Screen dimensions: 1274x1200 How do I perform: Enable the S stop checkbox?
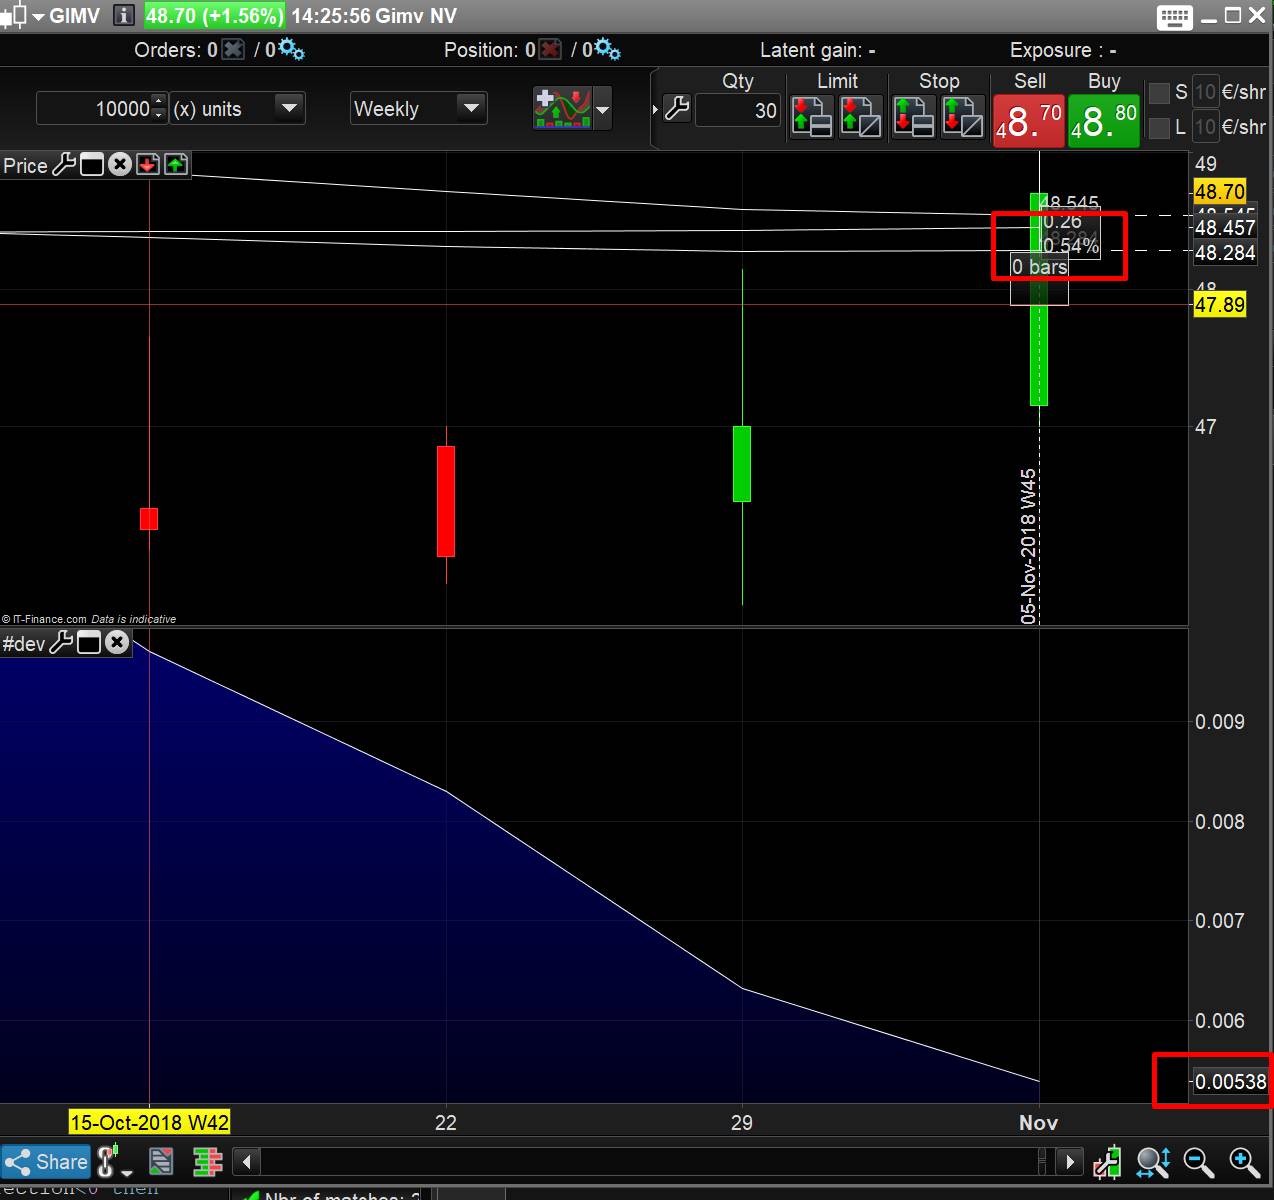(1159, 93)
